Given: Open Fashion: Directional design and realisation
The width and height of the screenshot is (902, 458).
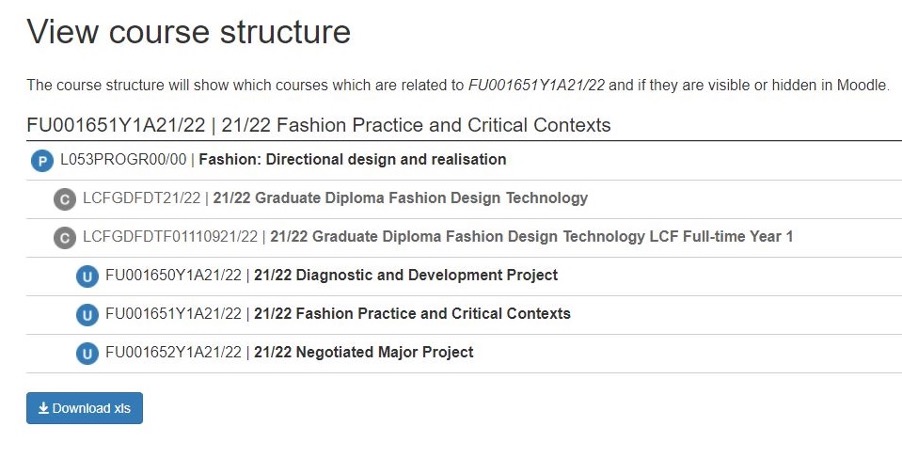Looking at the screenshot, I should pos(352,159).
